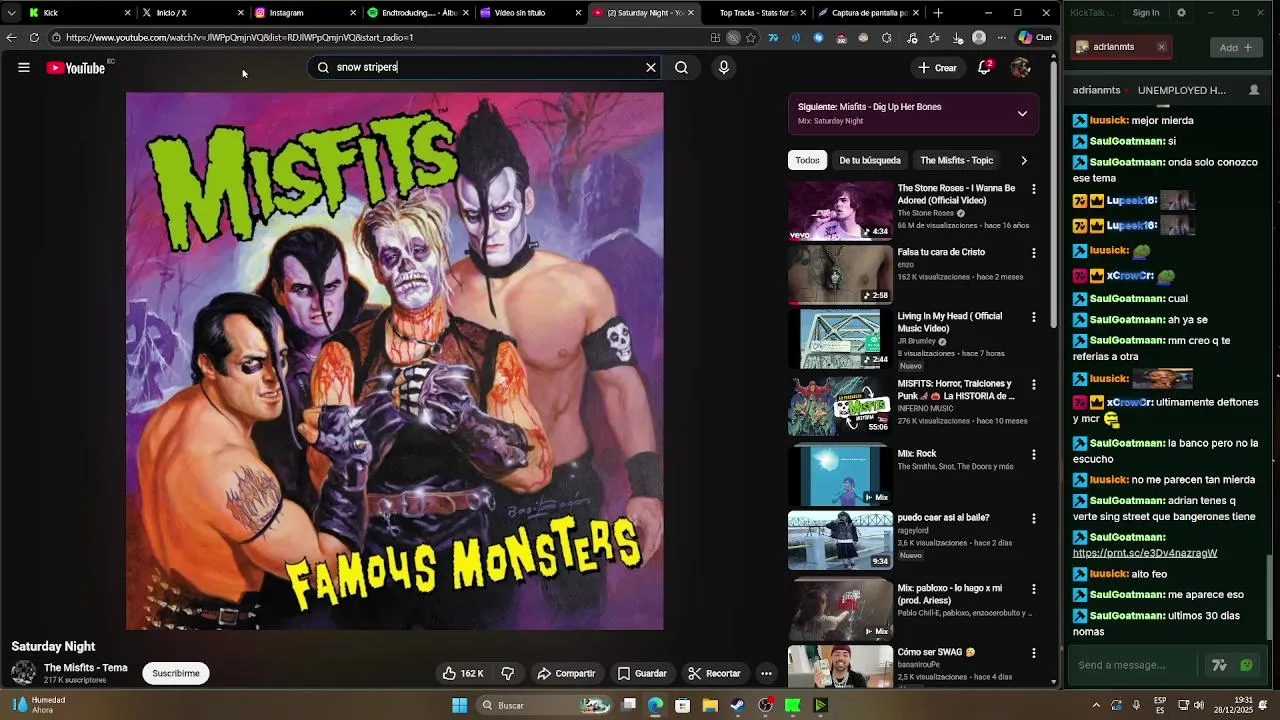This screenshot has width=1280, height=720.
Task: Open Steam from the taskbar
Action: coord(737,705)
